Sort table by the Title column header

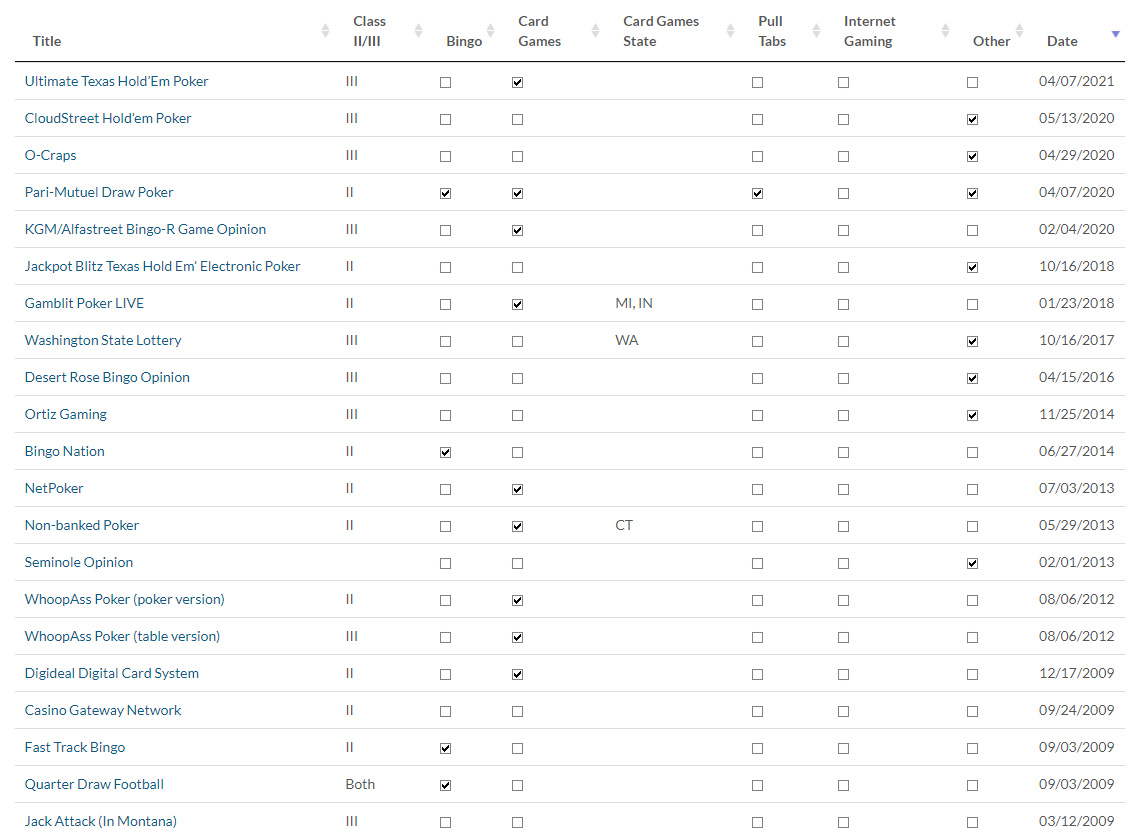tap(47, 41)
